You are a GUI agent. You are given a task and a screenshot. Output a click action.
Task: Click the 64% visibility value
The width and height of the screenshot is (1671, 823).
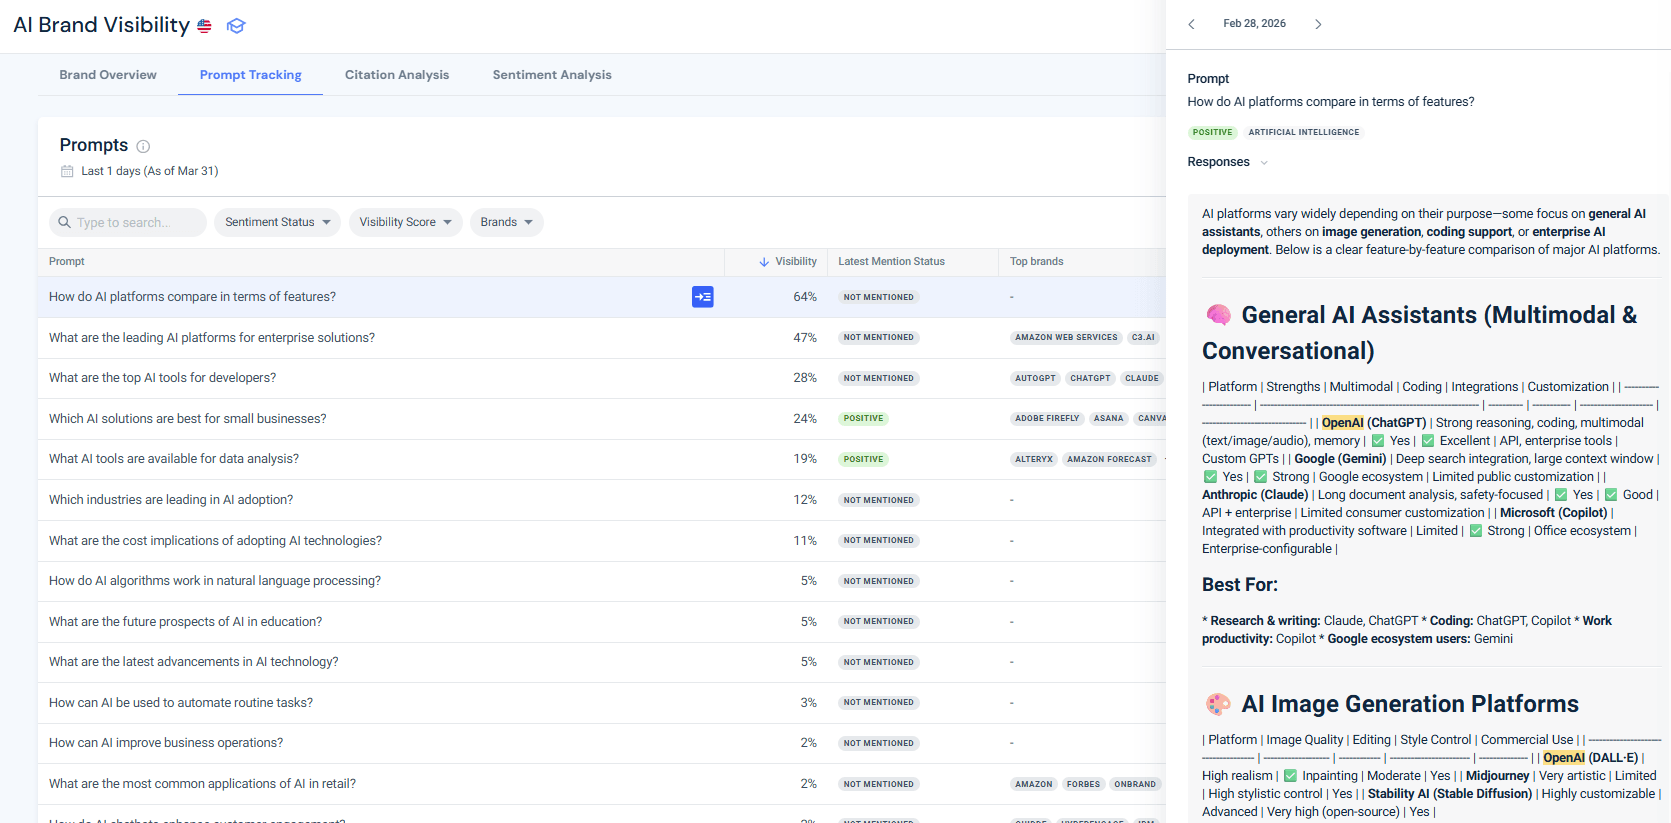(x=805, y=297)
